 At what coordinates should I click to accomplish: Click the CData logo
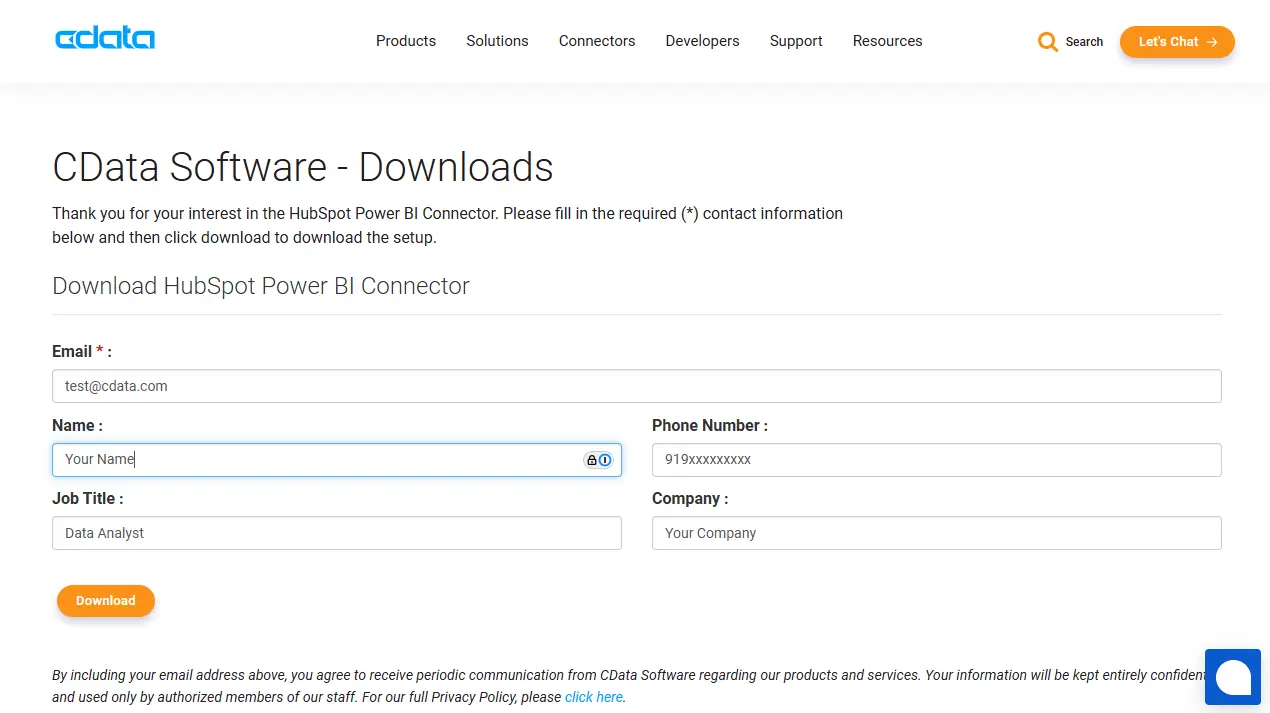(x=105, y=40)
